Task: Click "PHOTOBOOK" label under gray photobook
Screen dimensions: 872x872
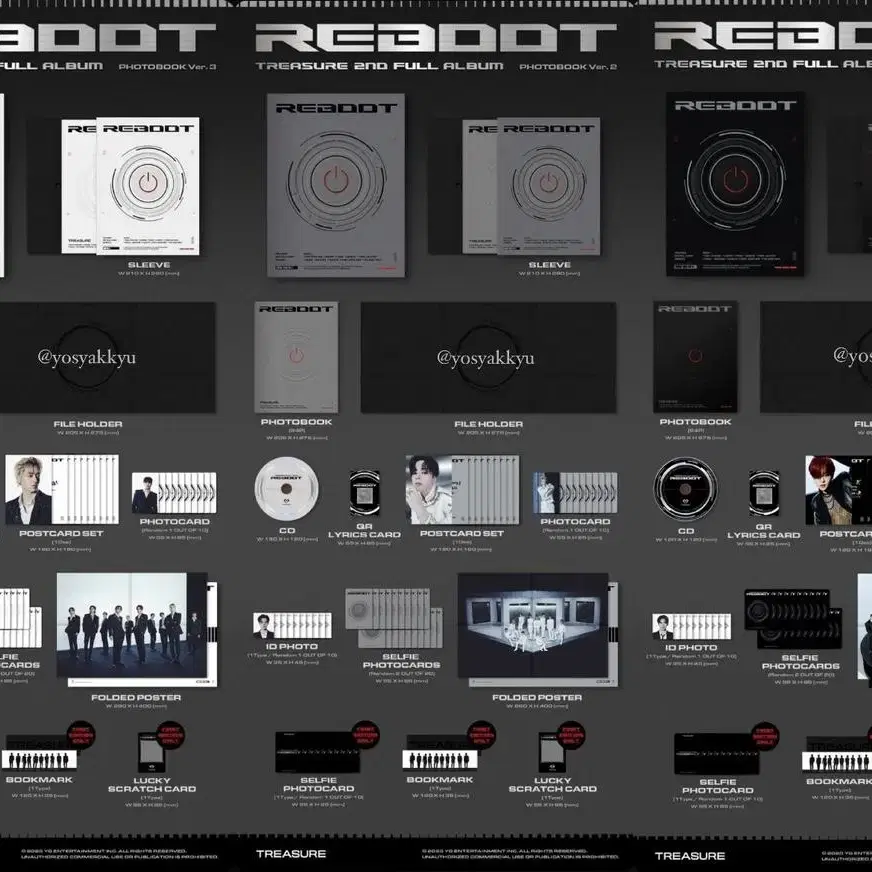Action: pos(296,422)
